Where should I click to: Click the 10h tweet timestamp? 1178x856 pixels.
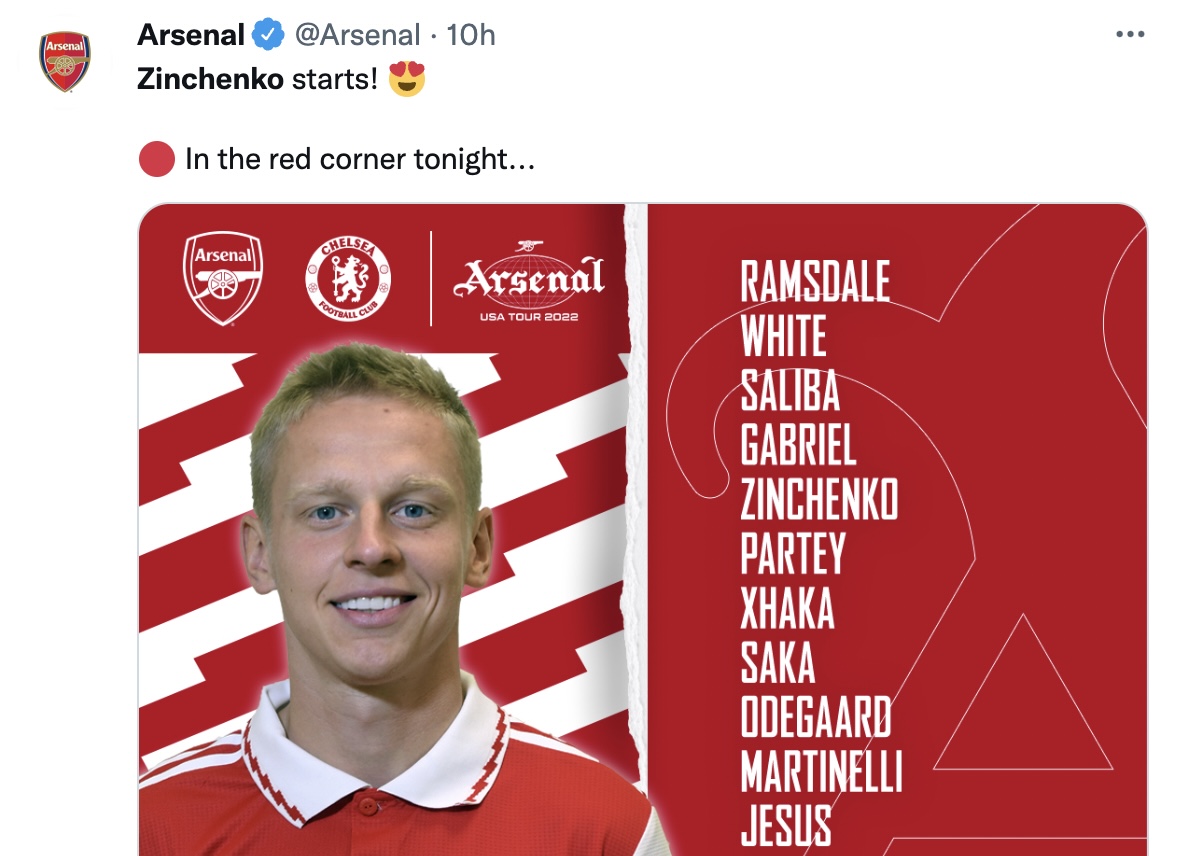(x=470, y=35)
